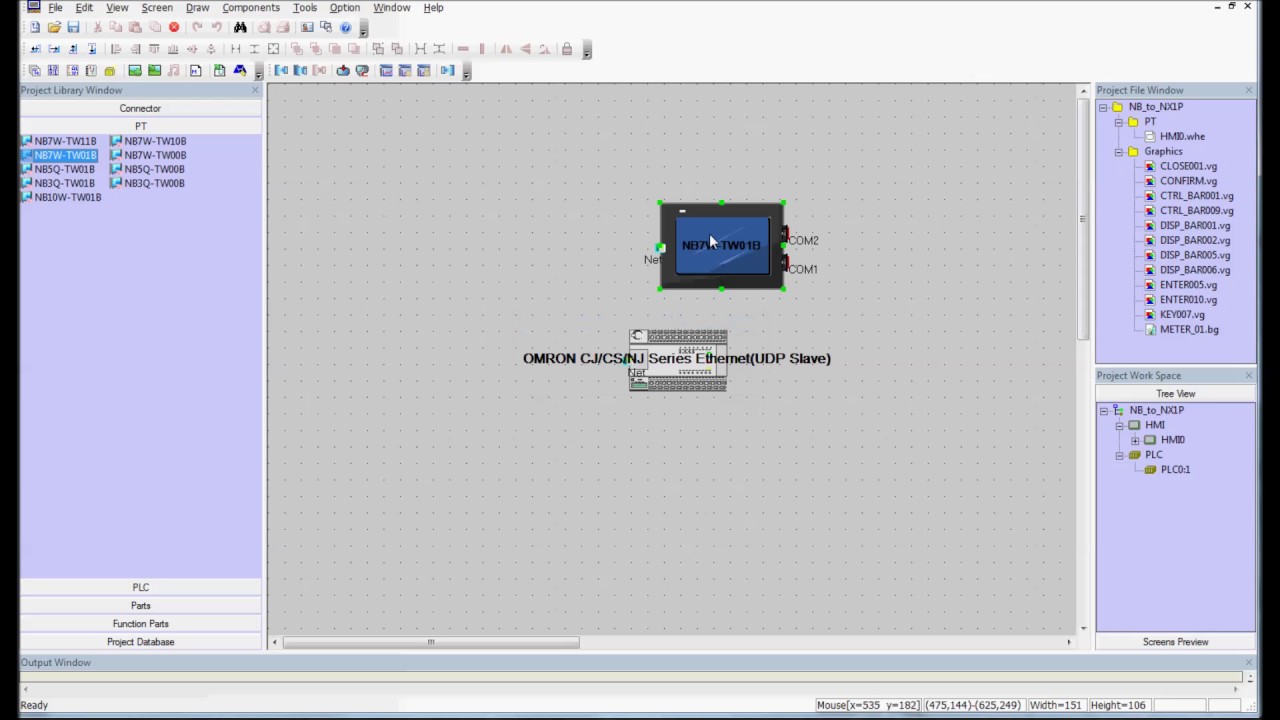Screen dimensions: 1280x720
Task: Switch to the Tree View tab
Action: pos(1176,394)
